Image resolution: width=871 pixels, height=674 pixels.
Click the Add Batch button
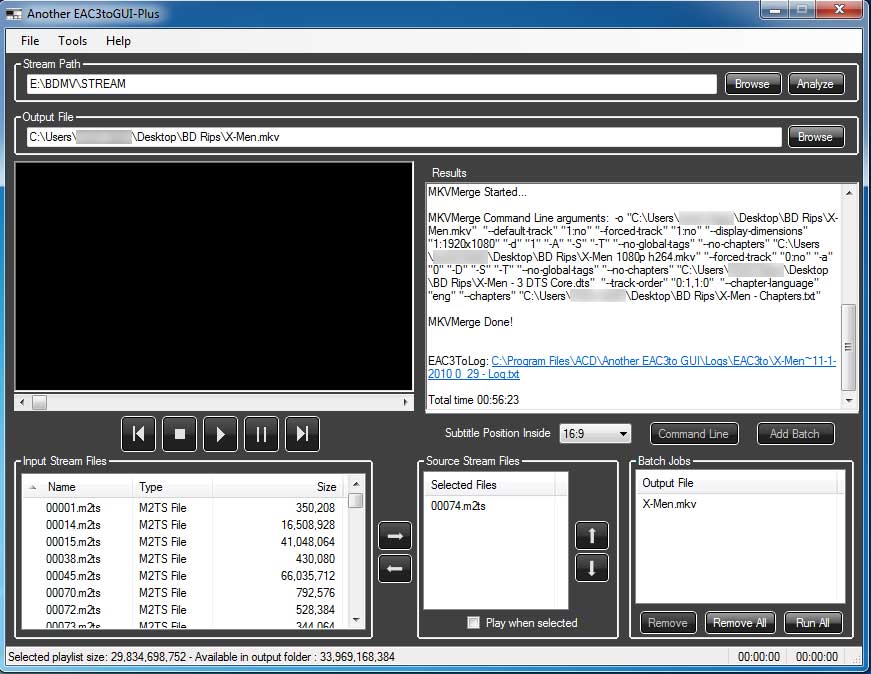point(795,434)
